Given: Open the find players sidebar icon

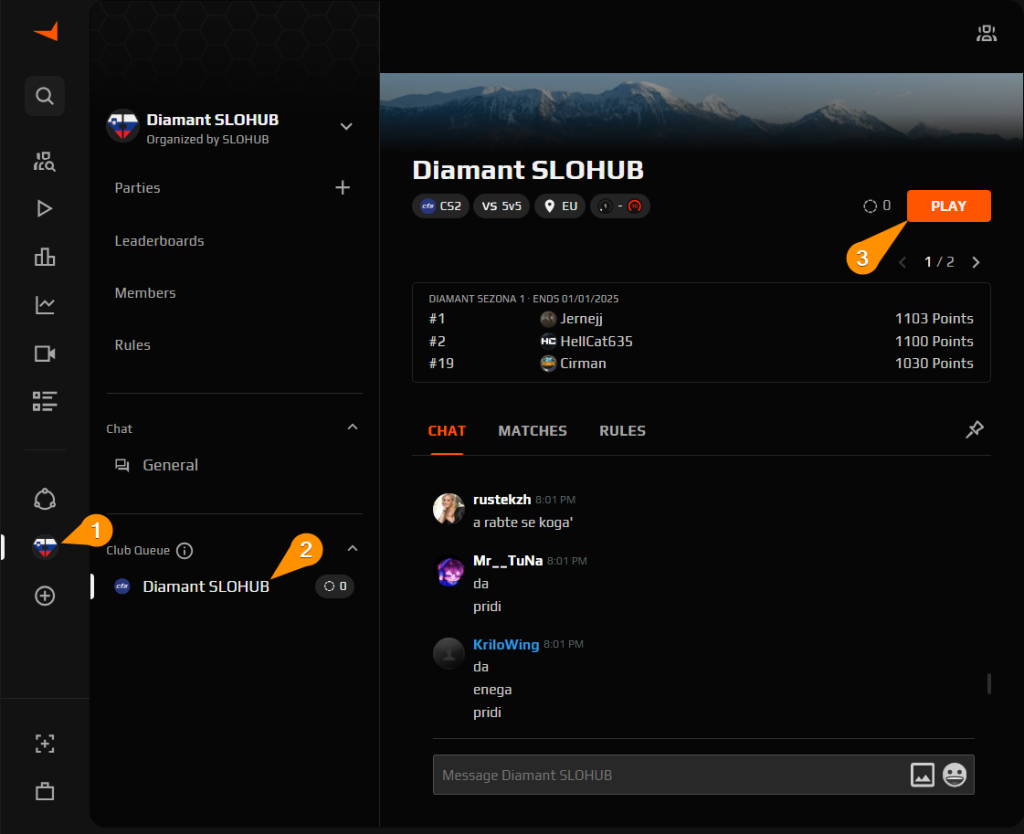Looking at the screenshot, I should (44, 161).
